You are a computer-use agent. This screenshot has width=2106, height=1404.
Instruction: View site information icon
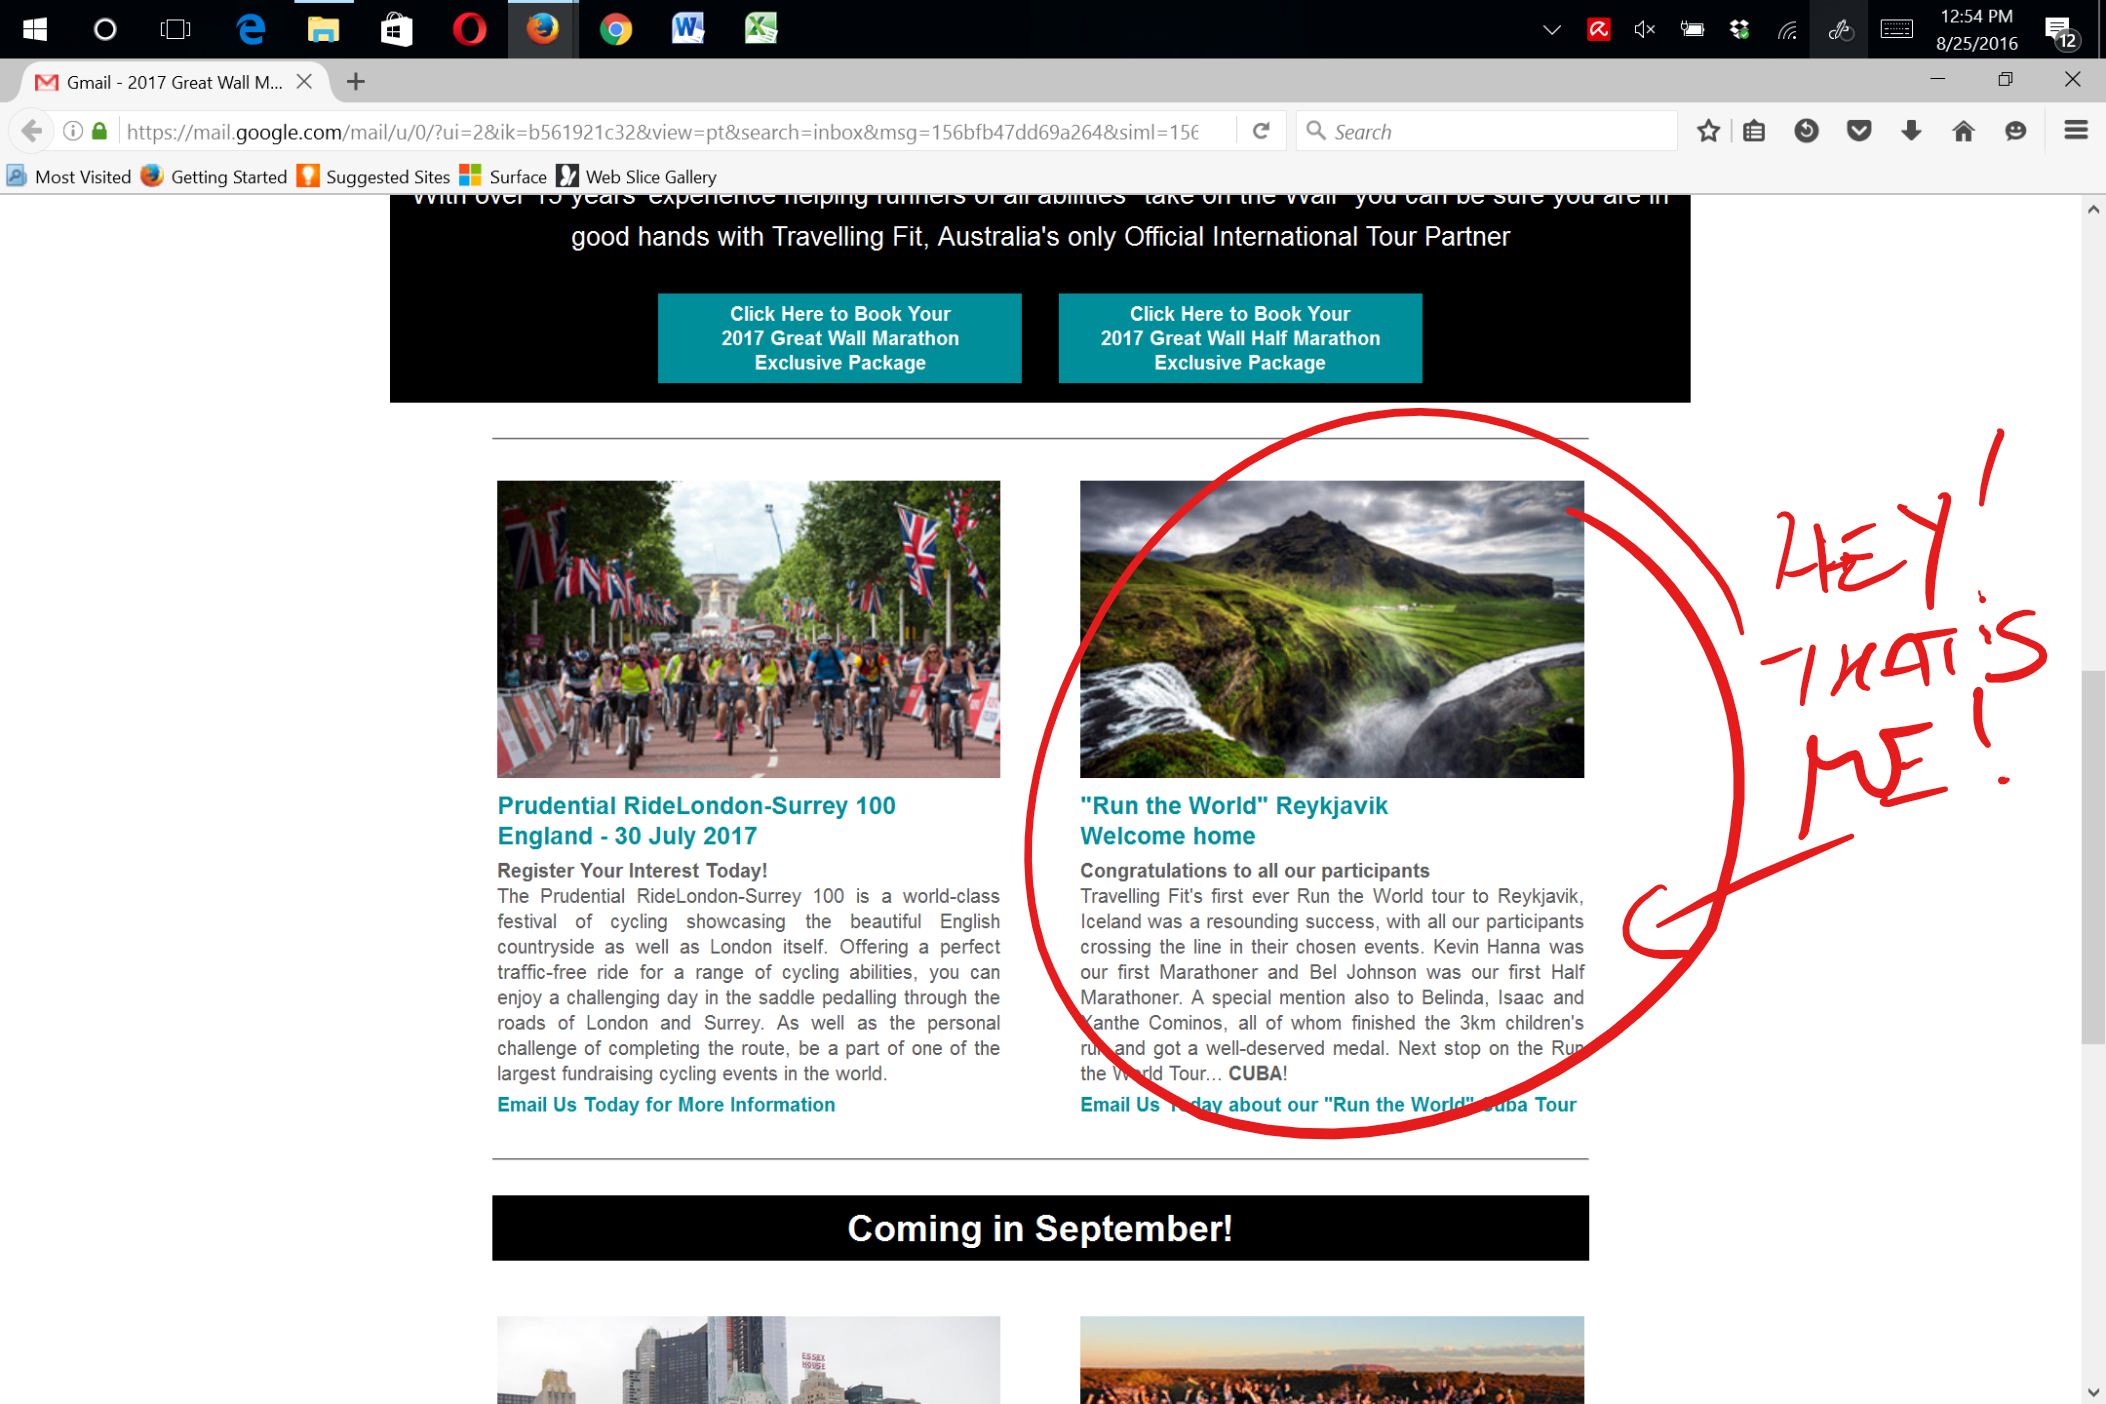72,131
